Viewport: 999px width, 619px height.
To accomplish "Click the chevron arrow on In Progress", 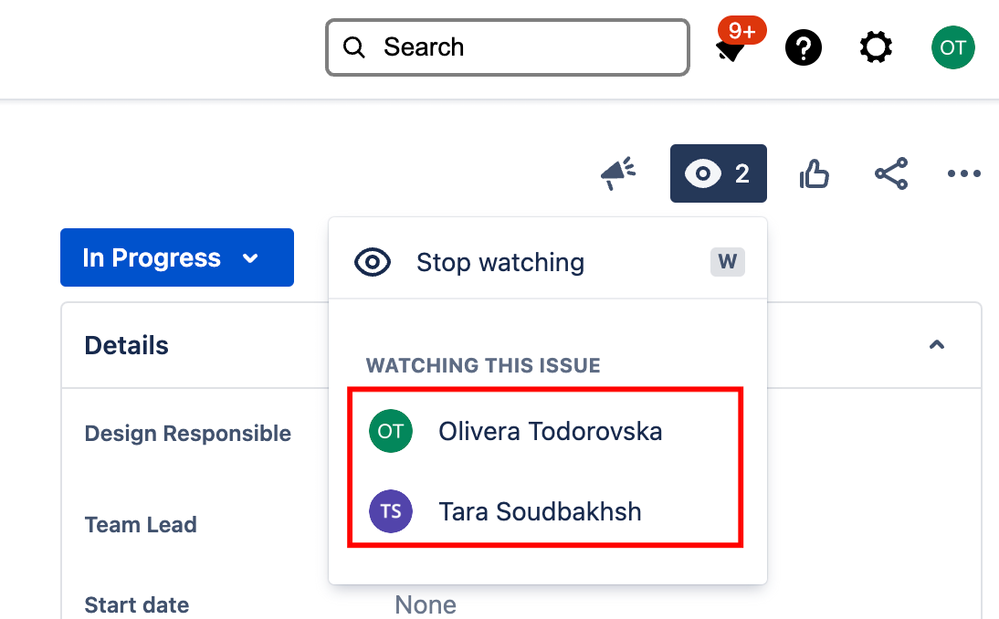I will pyautogui.click(x=250, y=259).
